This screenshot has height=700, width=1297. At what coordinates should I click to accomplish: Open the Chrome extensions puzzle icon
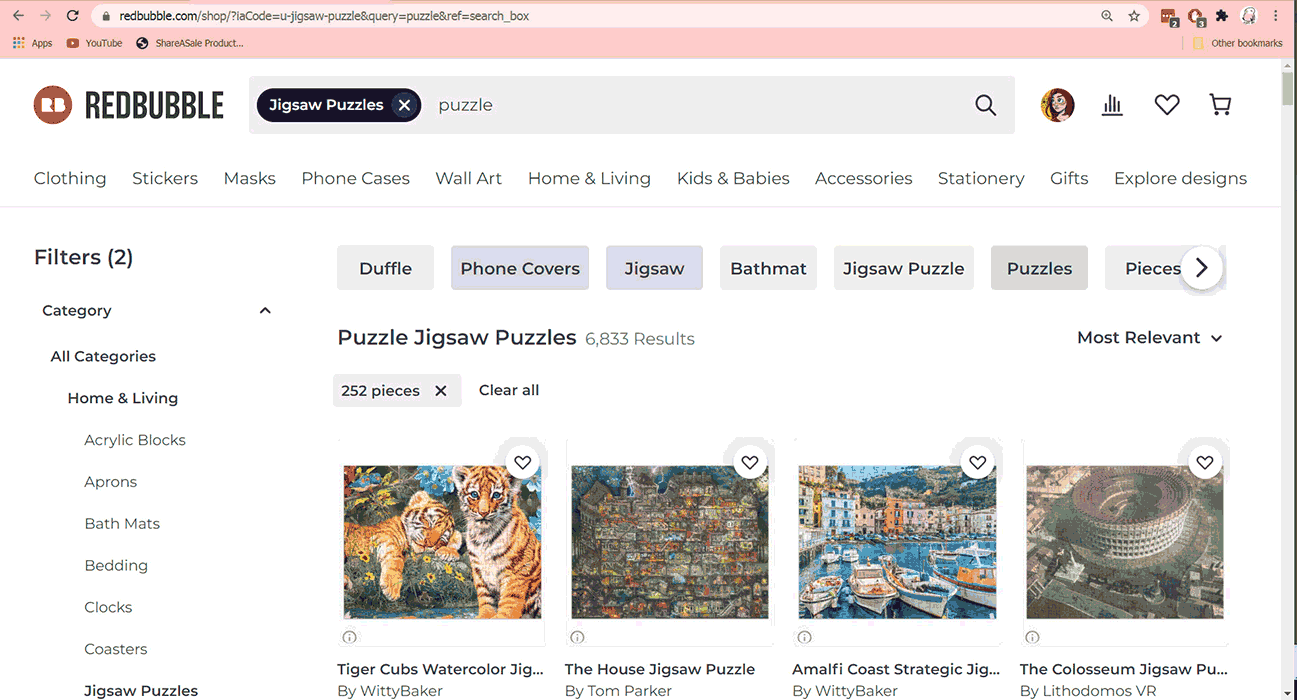tap(1222, 16)
